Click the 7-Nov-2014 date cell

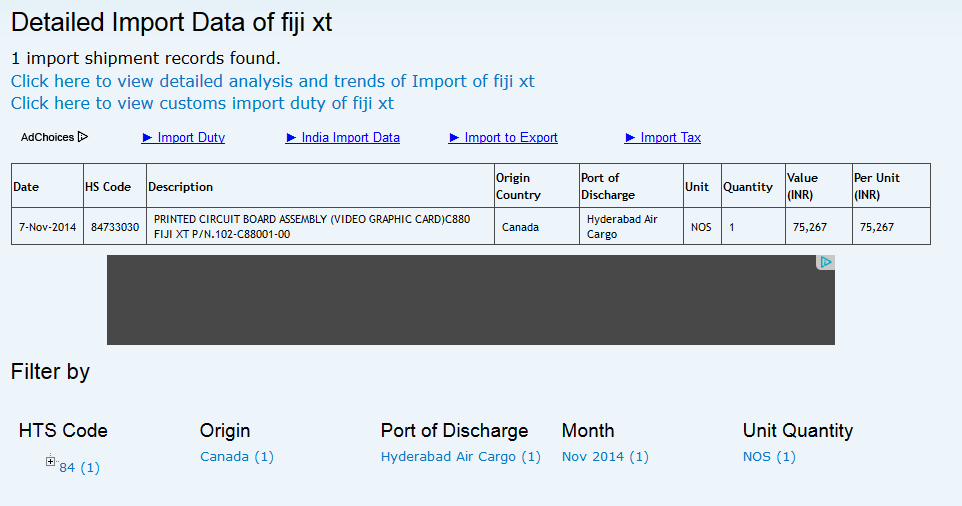click(x=47, y=227)
